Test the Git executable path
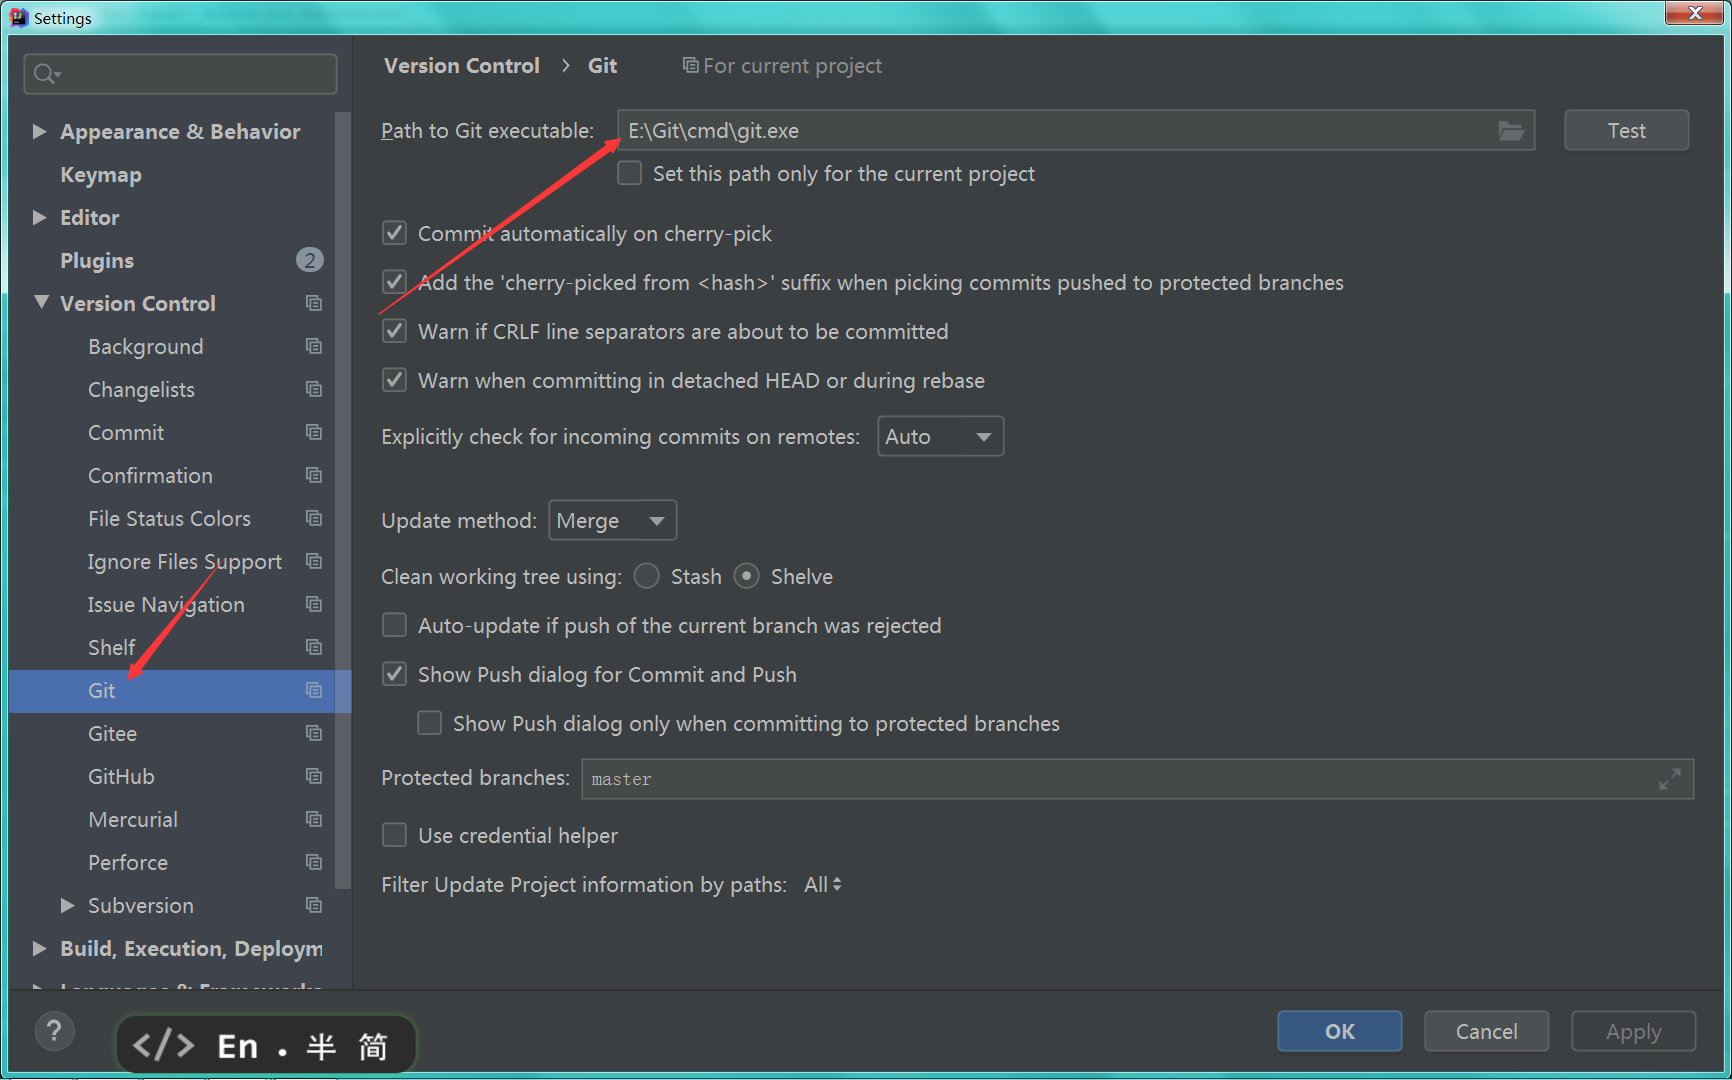The height and width of the screenshot is (1080, 1732). 1626,131
